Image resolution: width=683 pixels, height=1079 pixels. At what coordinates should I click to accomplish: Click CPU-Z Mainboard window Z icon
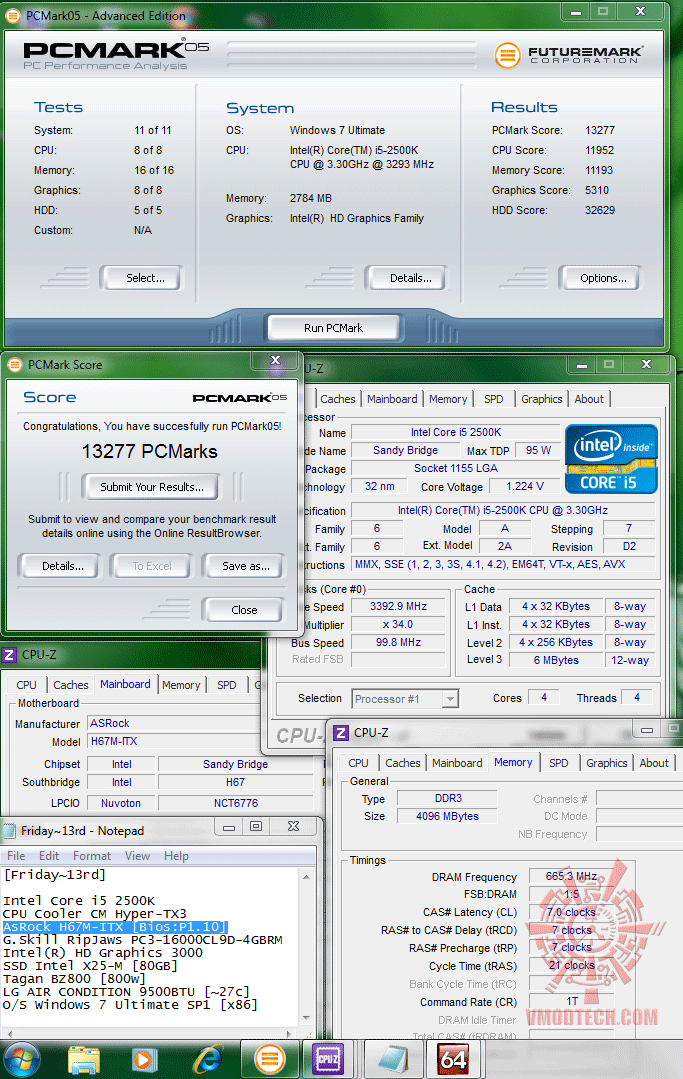pos(9,654)
